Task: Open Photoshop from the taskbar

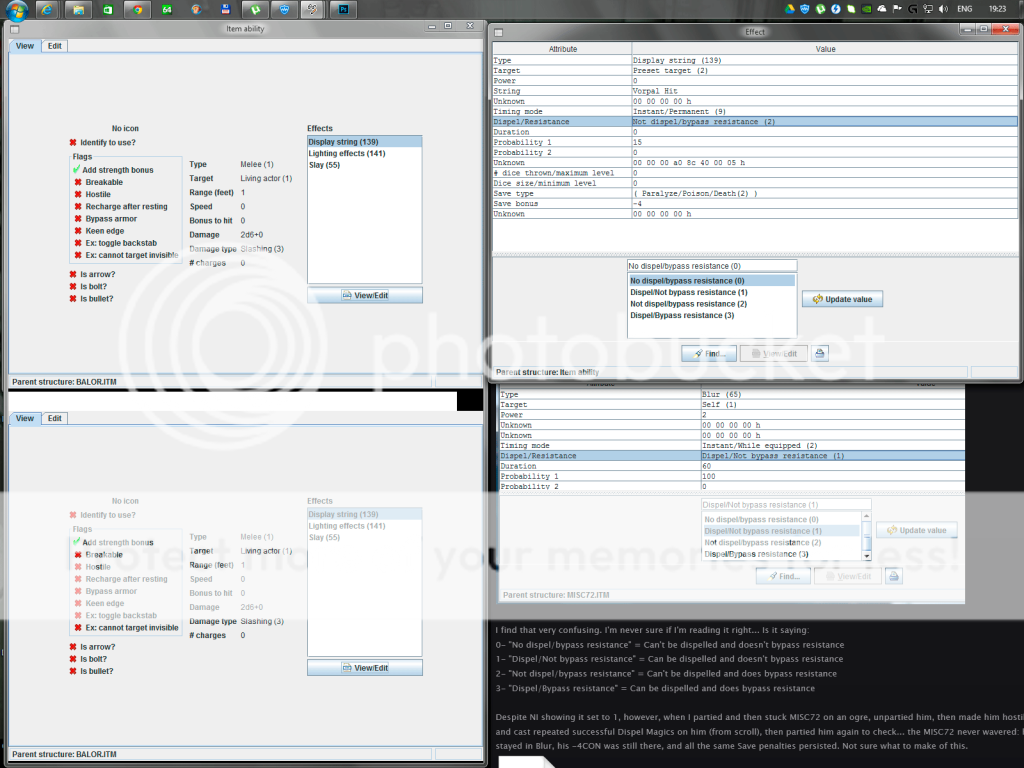Action: (x=344, y=10)
